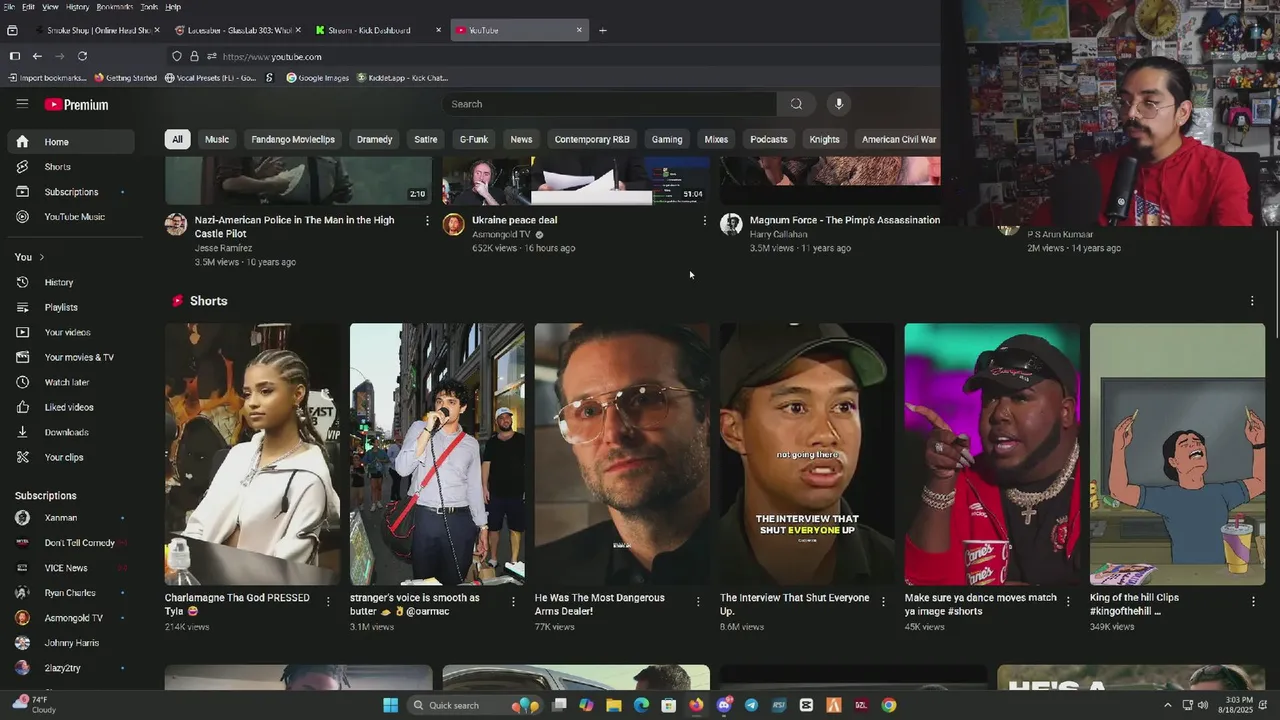
Task: Toggle the Firefox sidebar button
Action: (x=14, y=56)
